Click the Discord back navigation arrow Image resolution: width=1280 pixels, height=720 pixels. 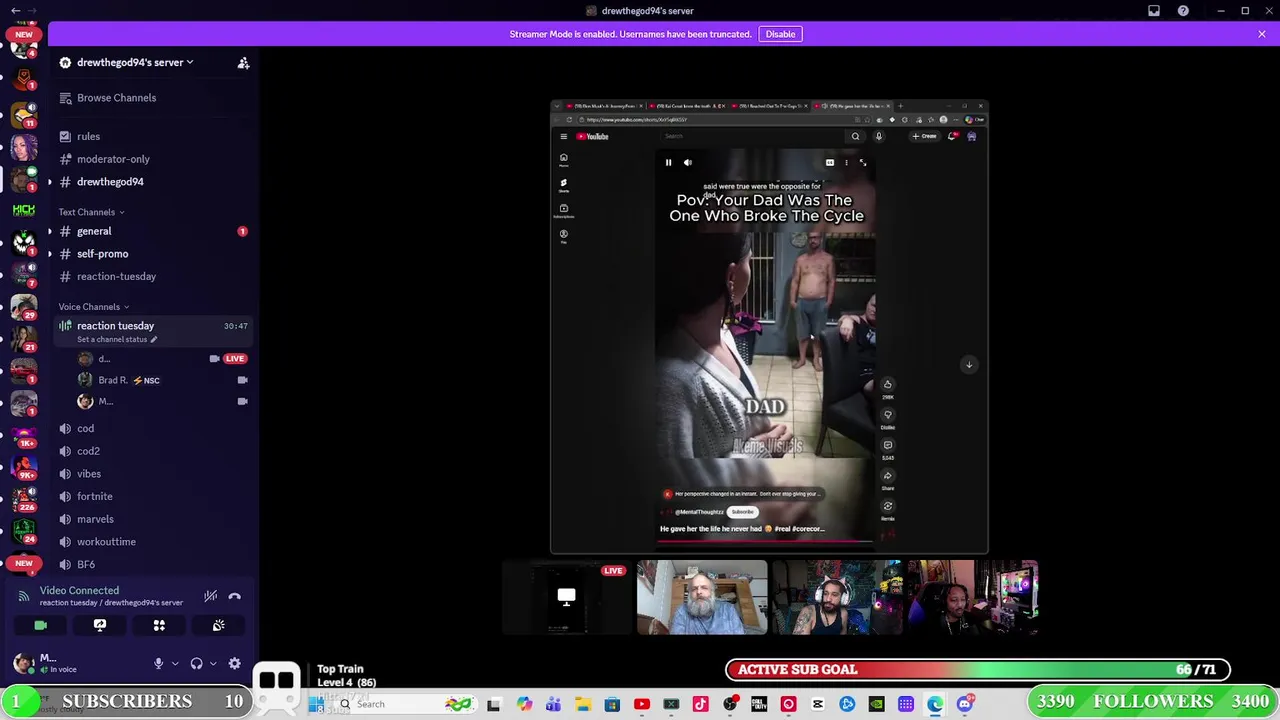point(15,11)
